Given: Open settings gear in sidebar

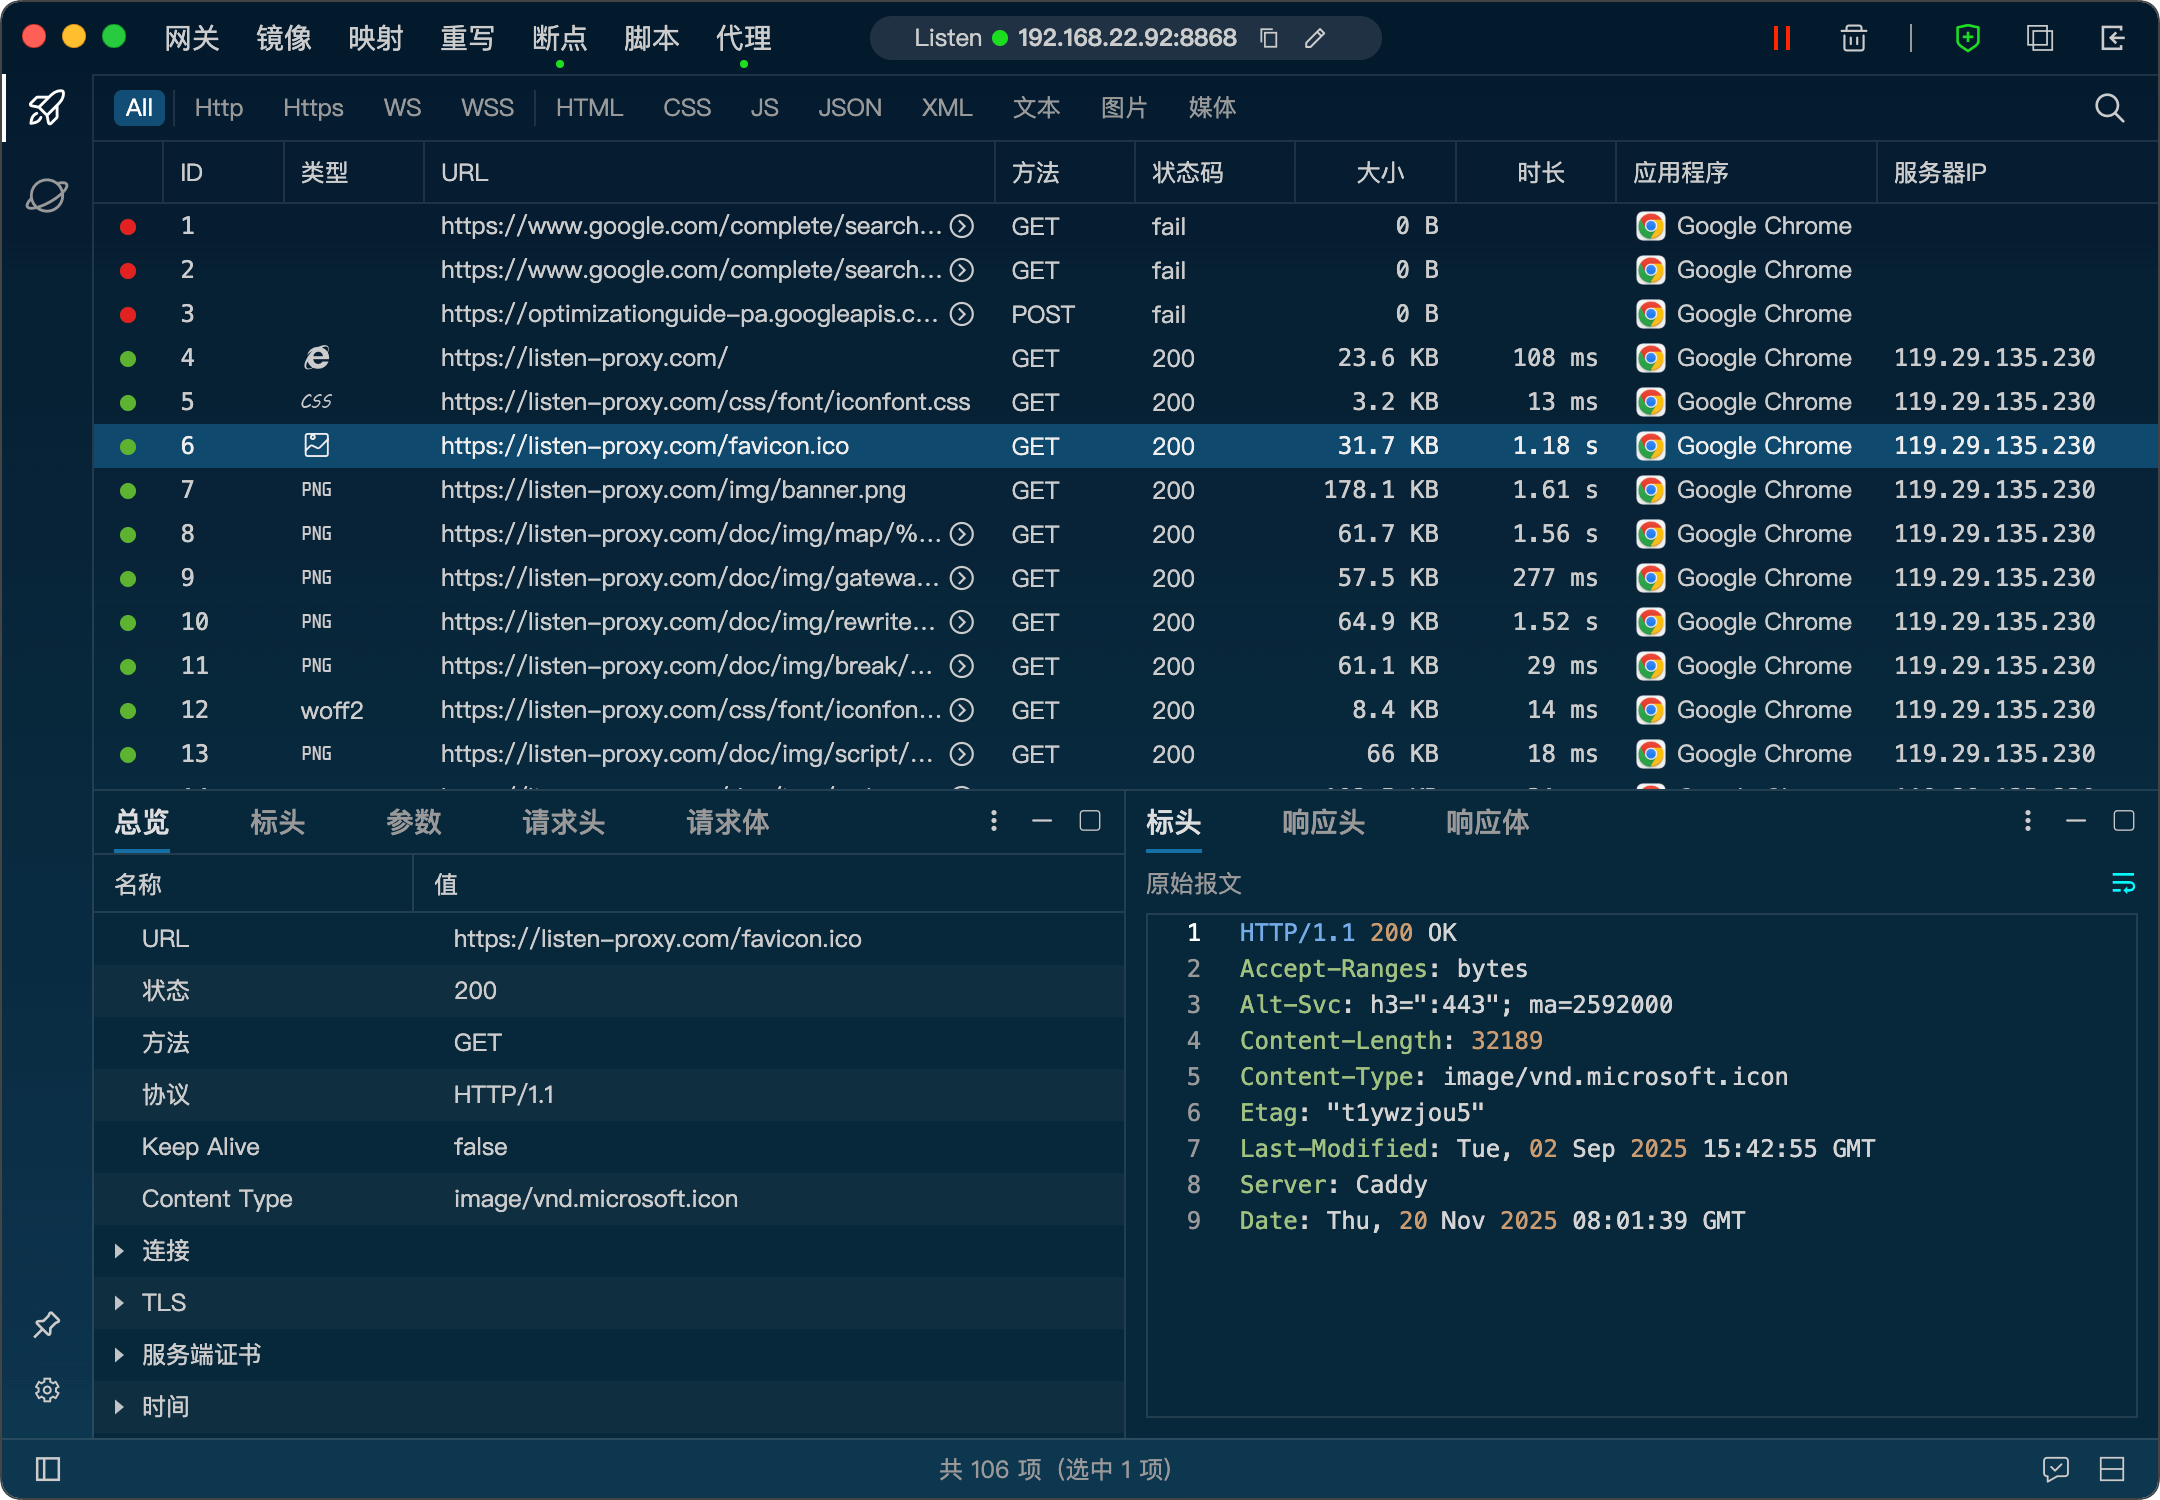Looking at the screenshot, I should pos(47,1390).
